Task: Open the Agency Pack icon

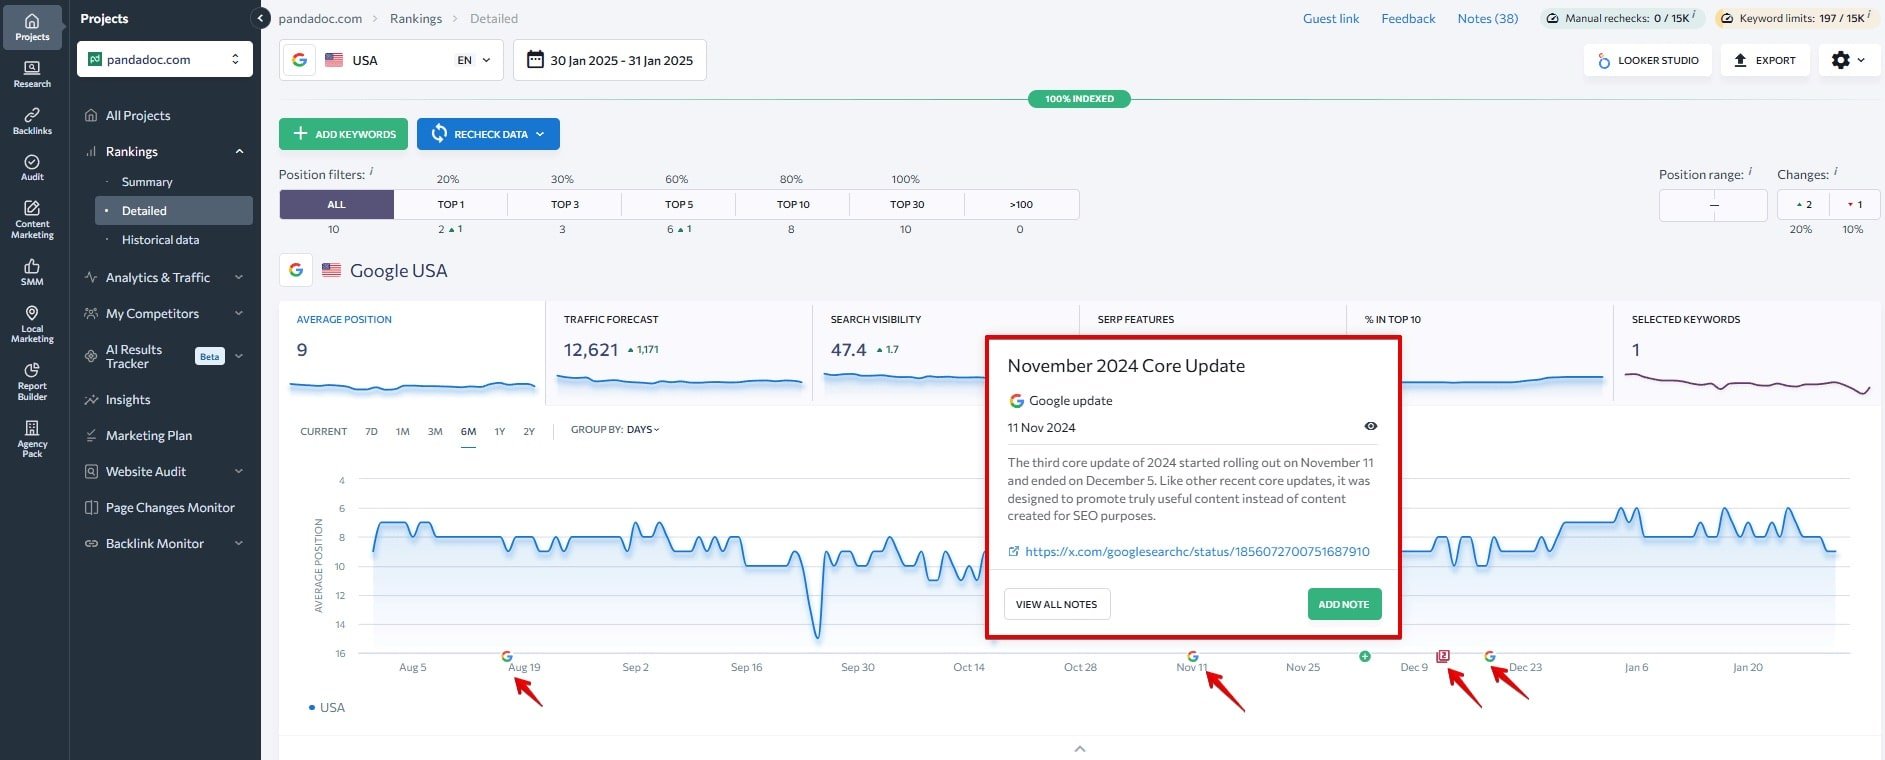Action: click(32, 428)
